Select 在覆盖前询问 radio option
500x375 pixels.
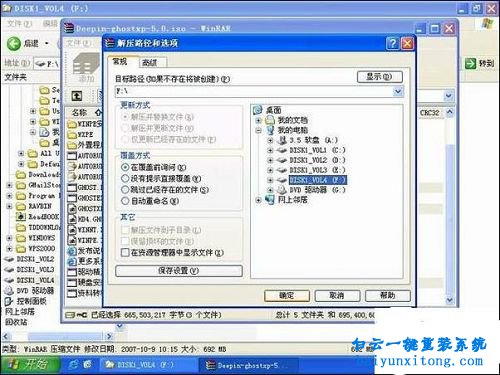[x=125, y=167]
